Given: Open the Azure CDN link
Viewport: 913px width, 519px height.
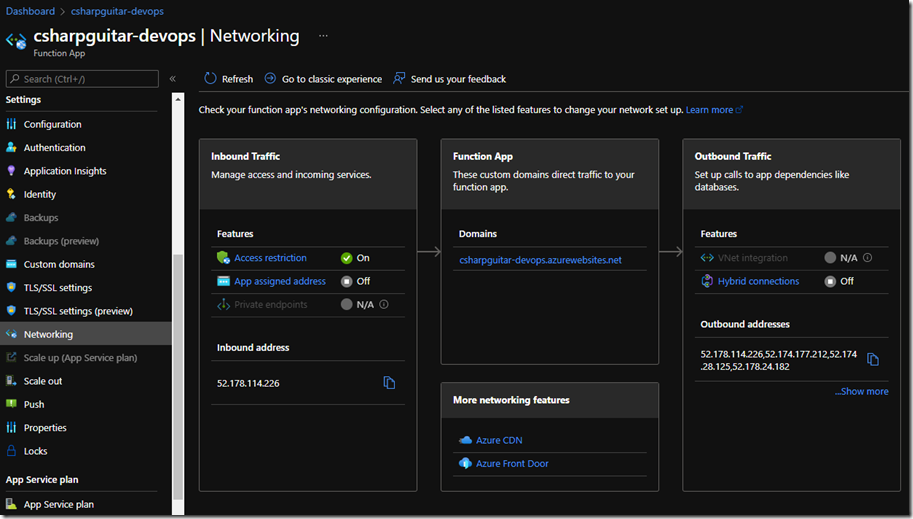Looking at the screenshot, I should 499,440.
